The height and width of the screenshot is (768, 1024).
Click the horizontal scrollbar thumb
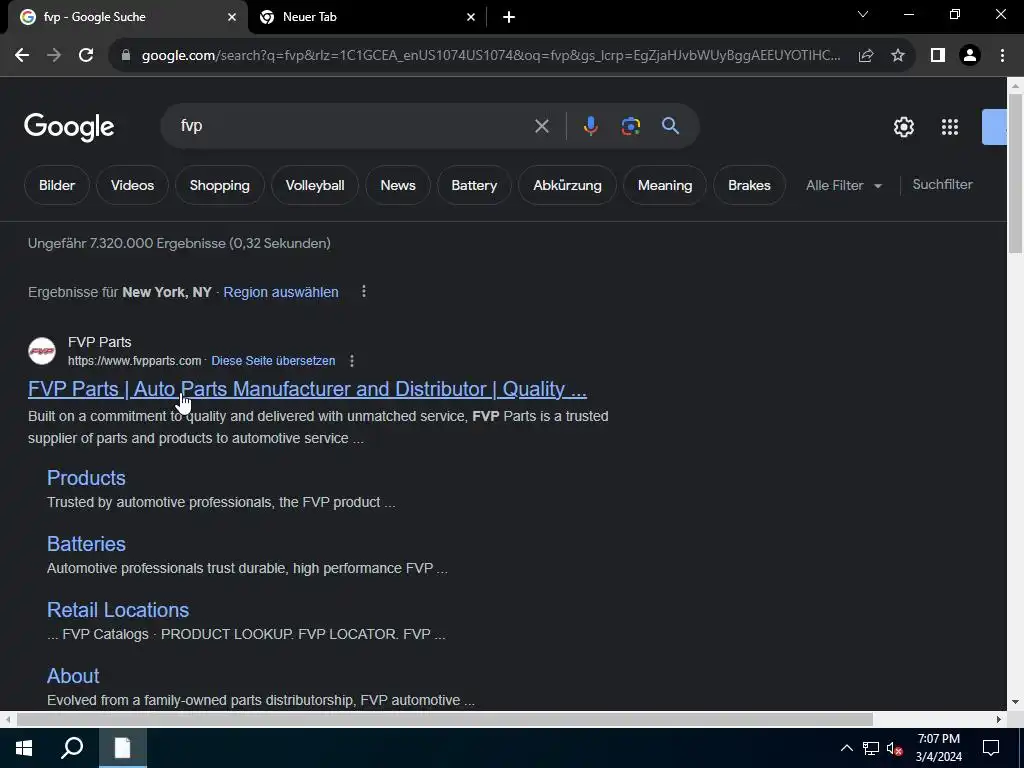point(445,719)
